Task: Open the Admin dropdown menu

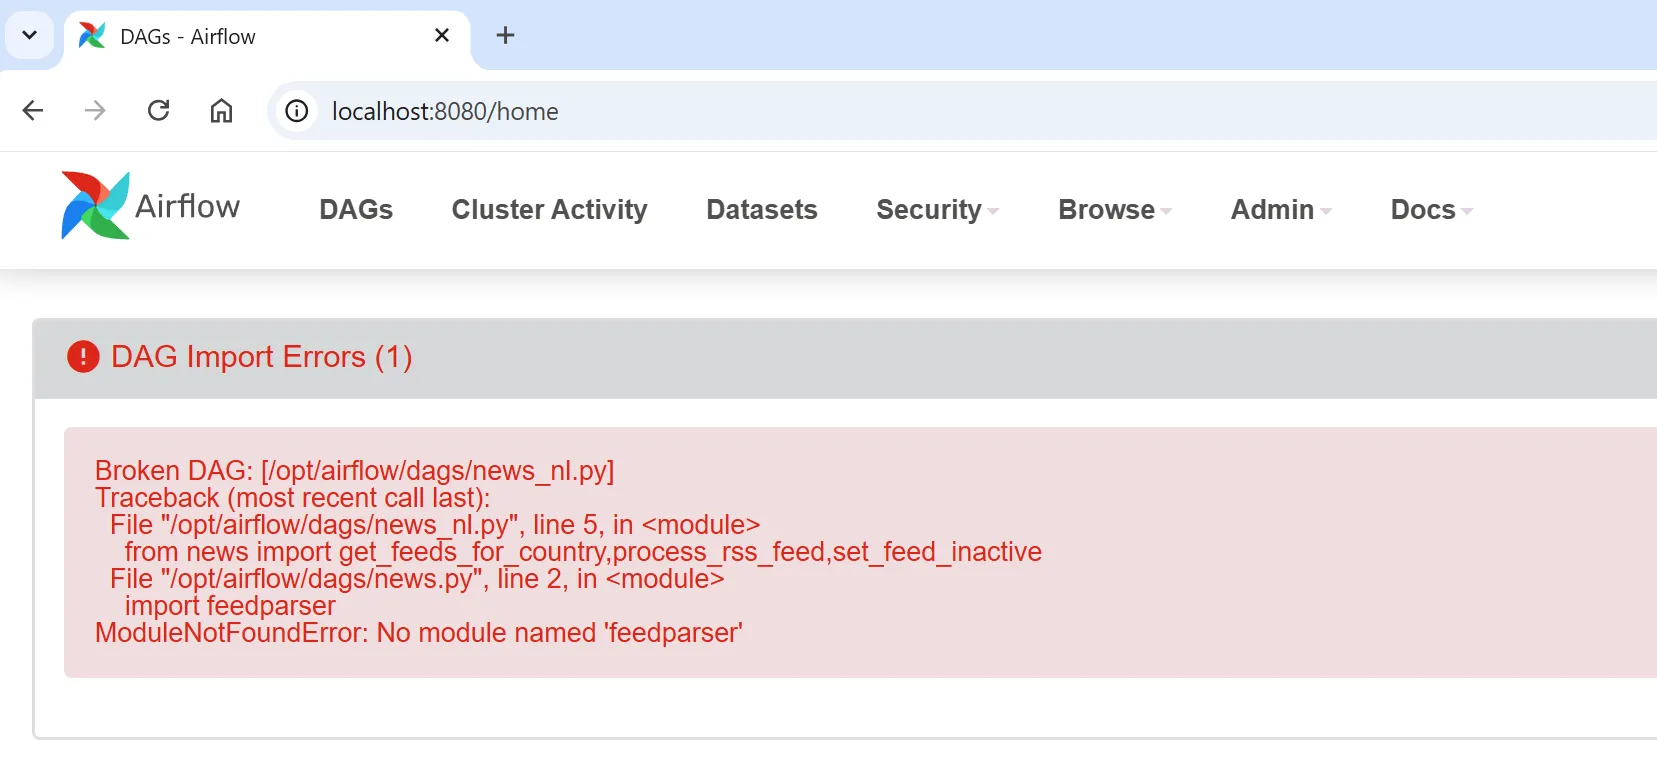Action: pos(1280,210)
